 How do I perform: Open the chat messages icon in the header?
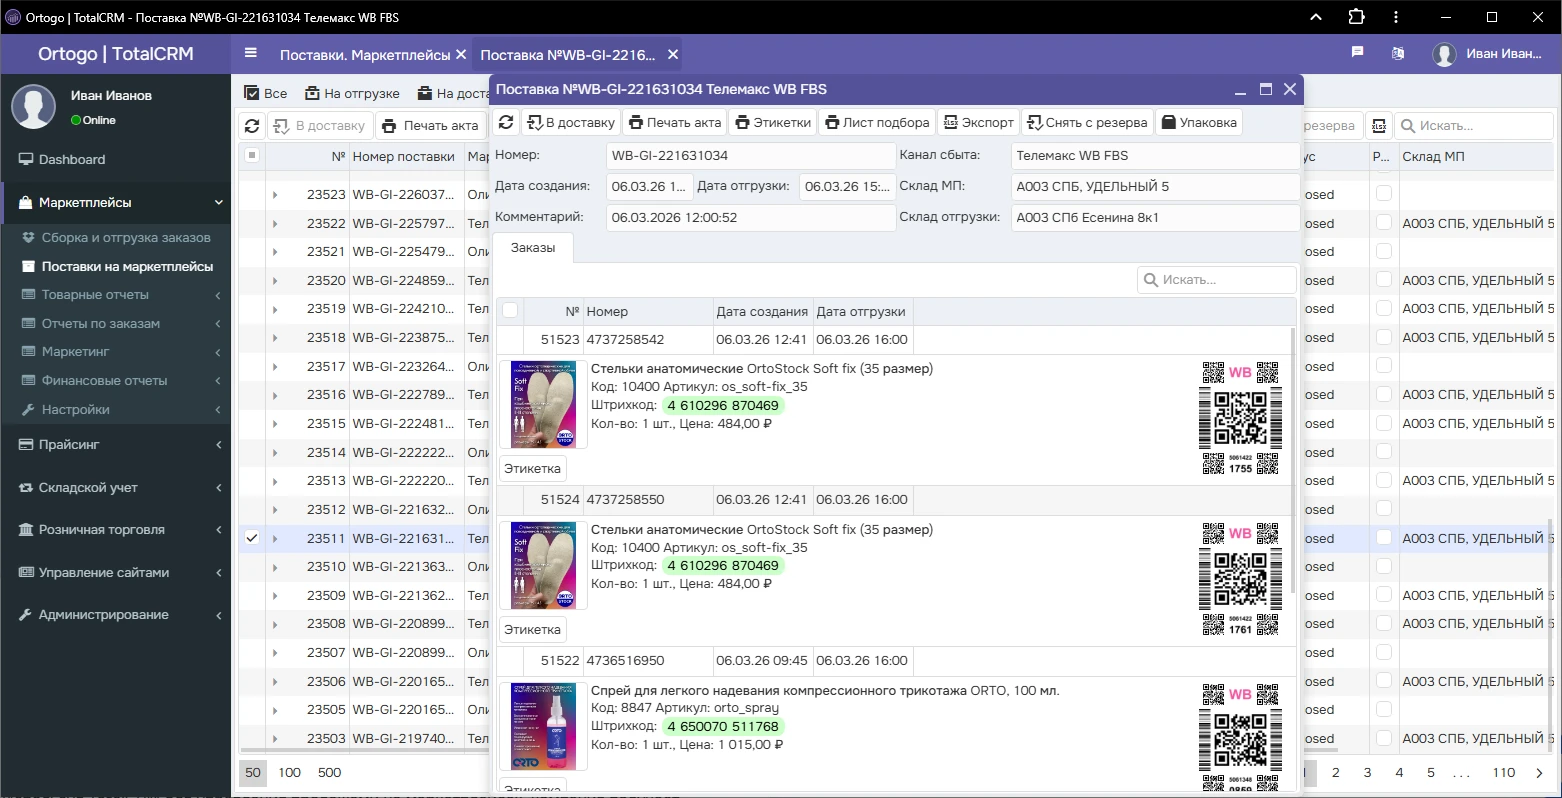(1357, 53)
